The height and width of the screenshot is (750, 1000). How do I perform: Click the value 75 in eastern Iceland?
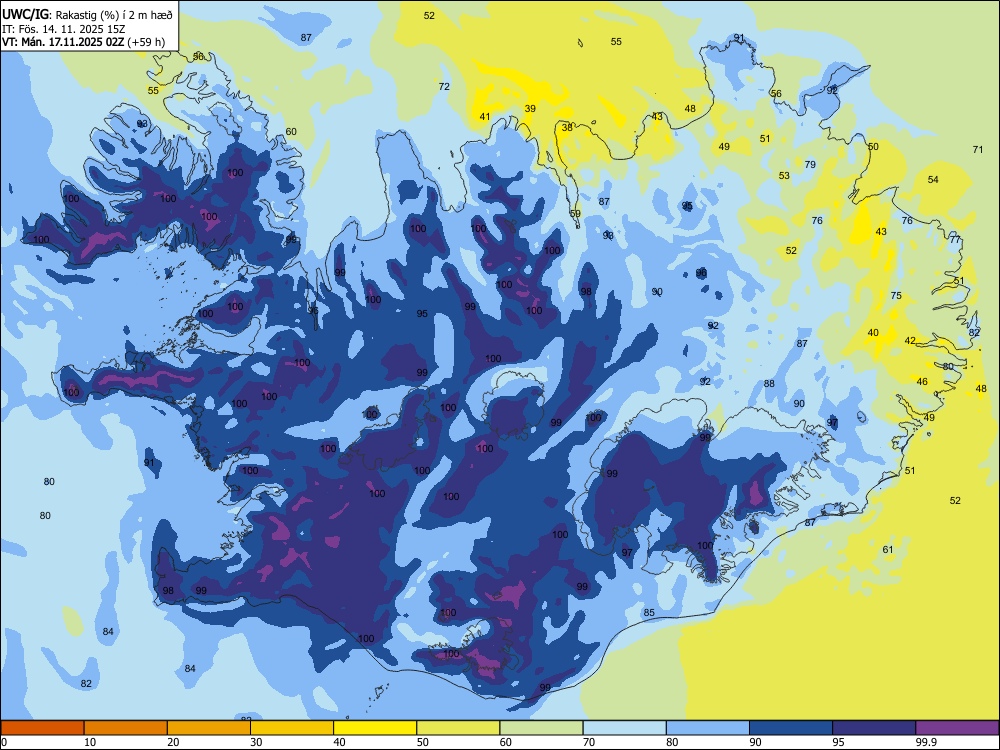coord(896,296)
